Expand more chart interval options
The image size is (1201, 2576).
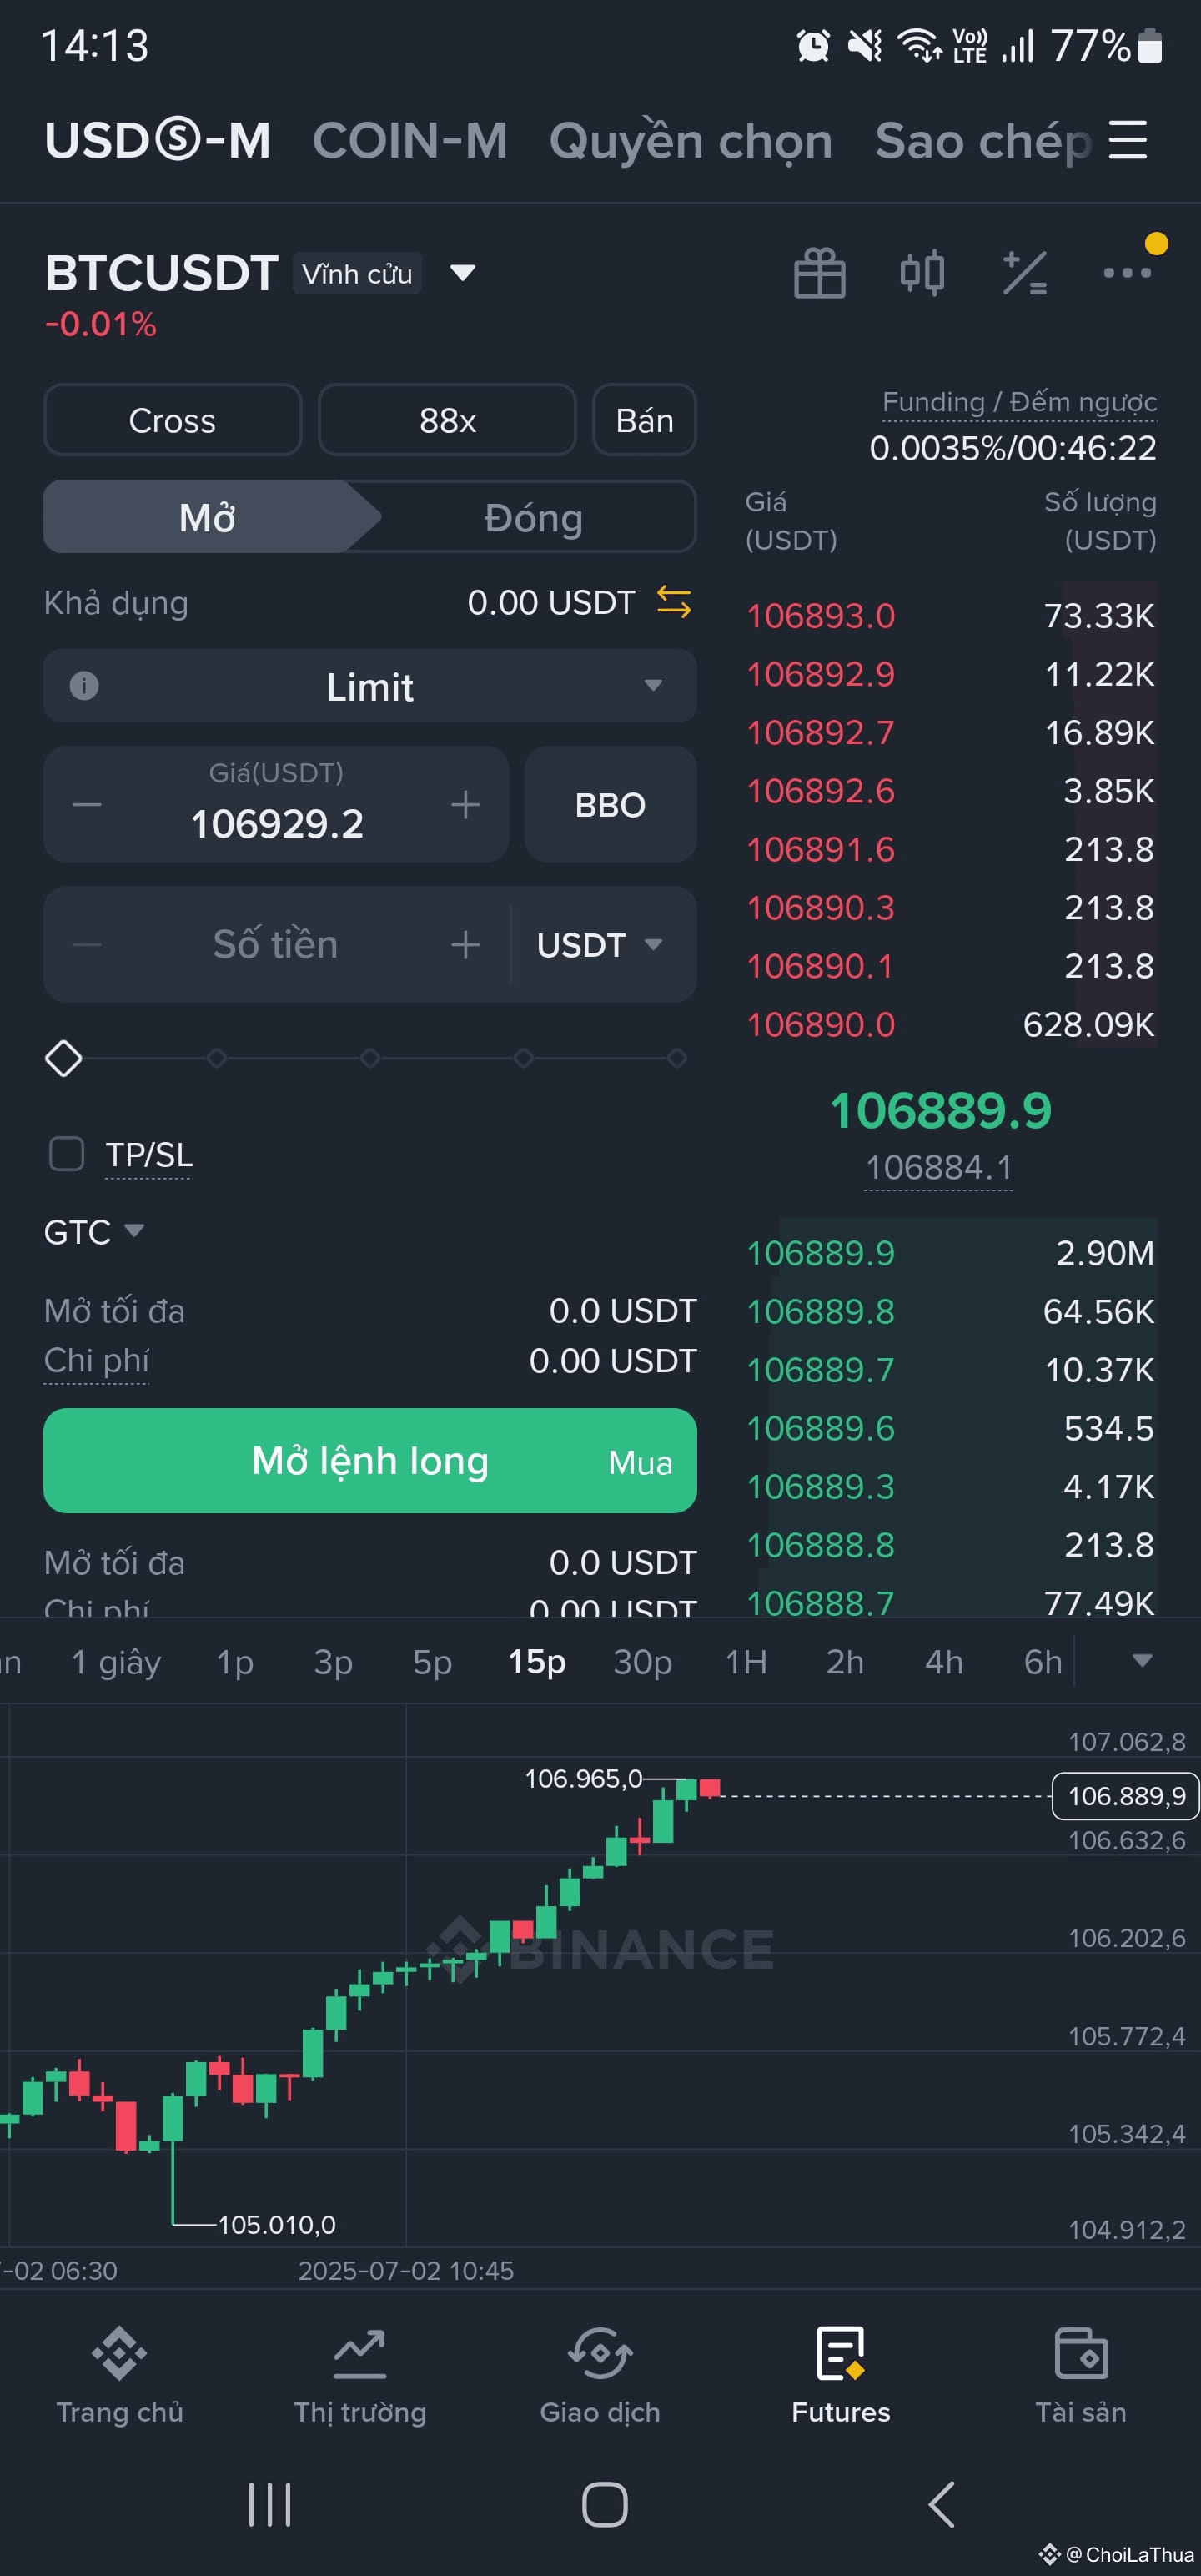[1141, 1661]
